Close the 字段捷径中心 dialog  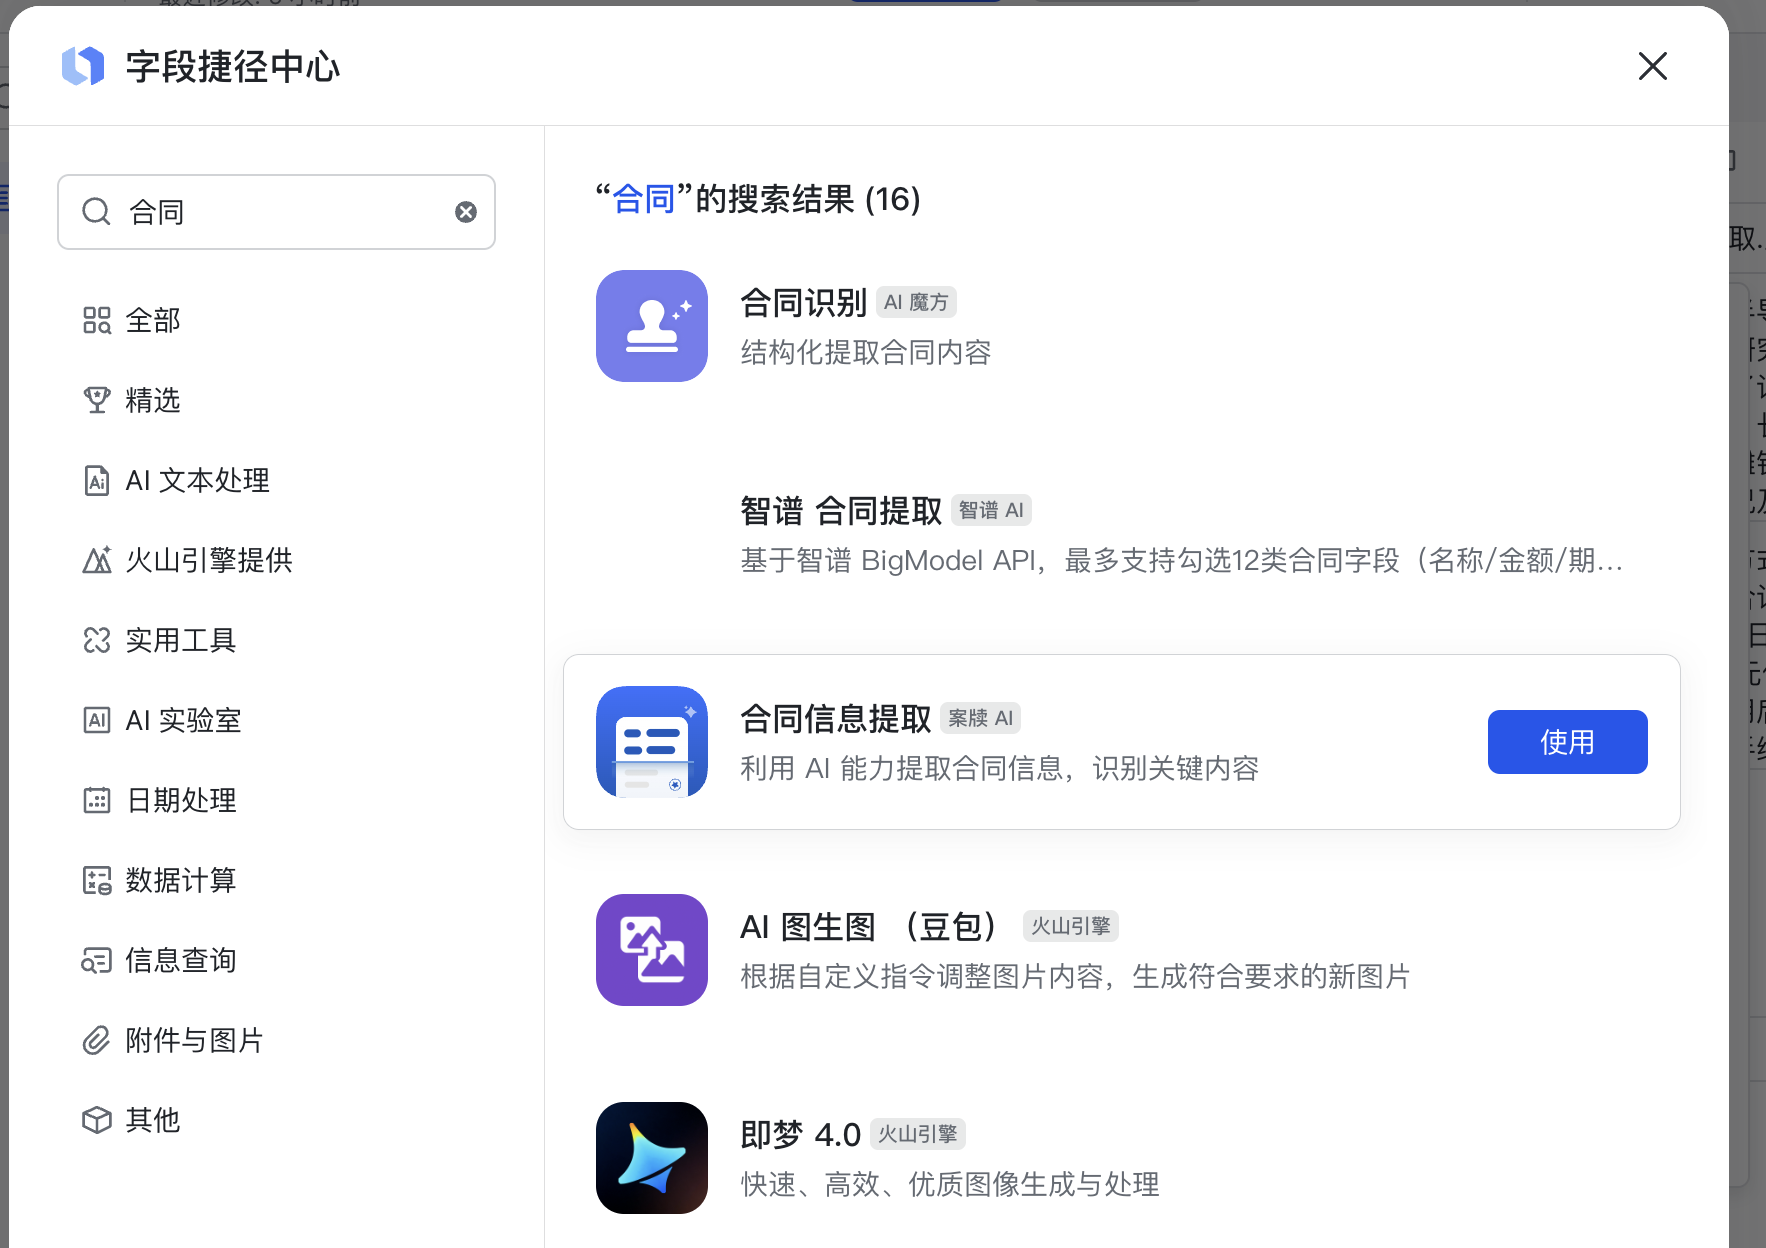tap(1652, 66)
